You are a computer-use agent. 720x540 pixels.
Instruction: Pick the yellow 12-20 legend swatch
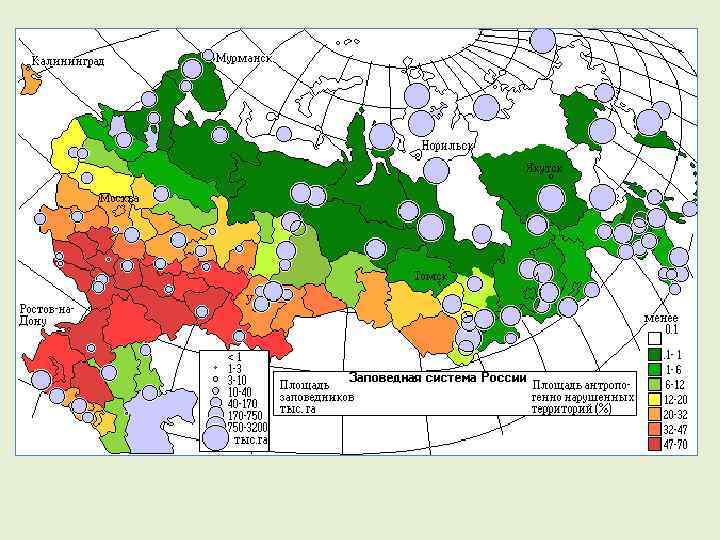coord(654,399)
